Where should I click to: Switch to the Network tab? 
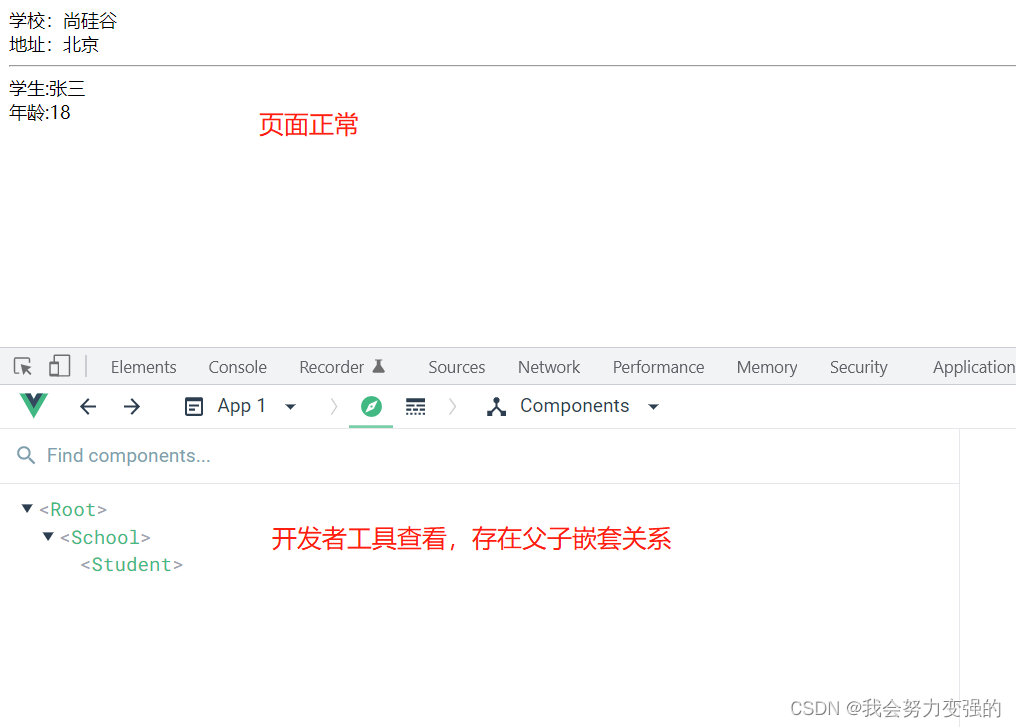[548, 366]
